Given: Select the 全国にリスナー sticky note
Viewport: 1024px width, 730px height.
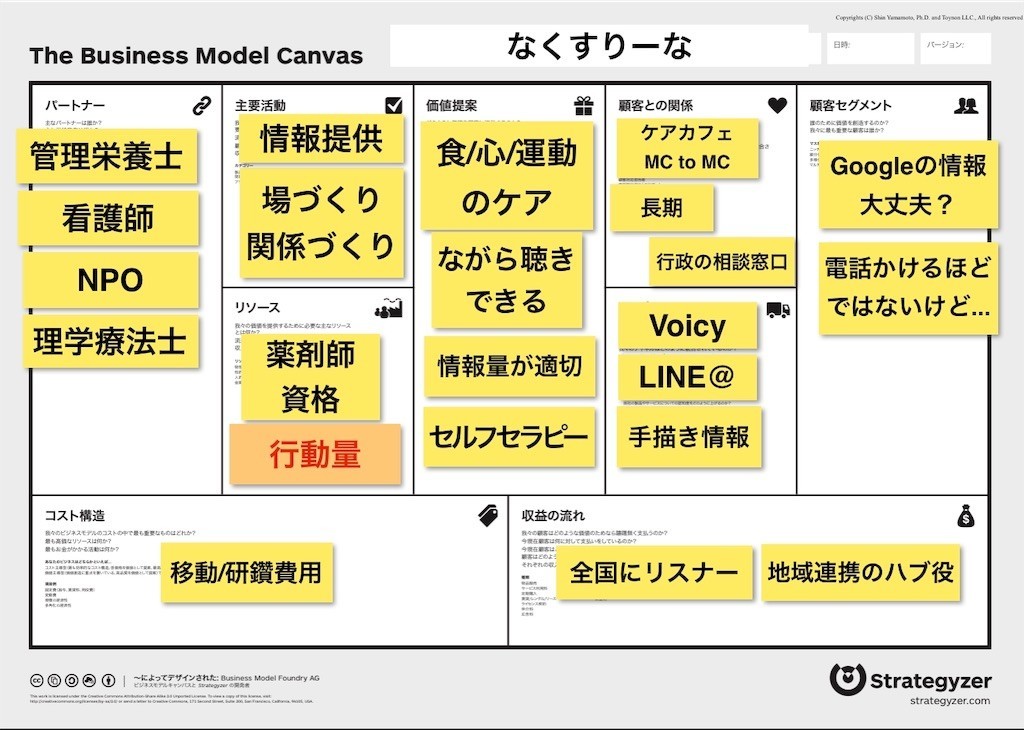Looking at the screenshot, I should (x=654, y=573).
